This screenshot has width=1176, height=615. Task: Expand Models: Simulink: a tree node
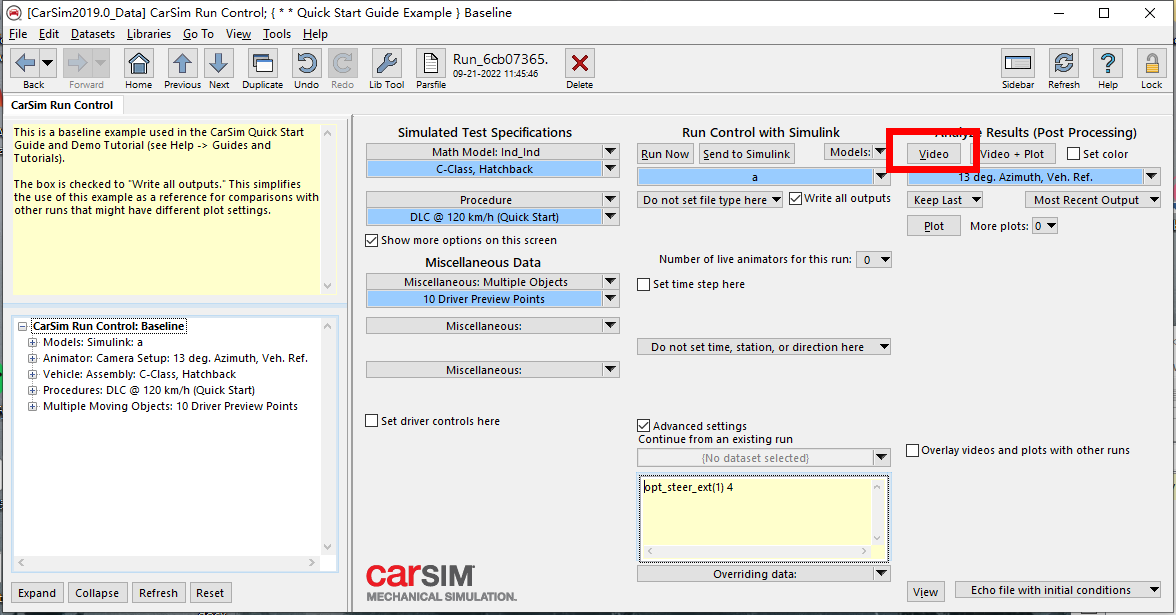[32, 342]
